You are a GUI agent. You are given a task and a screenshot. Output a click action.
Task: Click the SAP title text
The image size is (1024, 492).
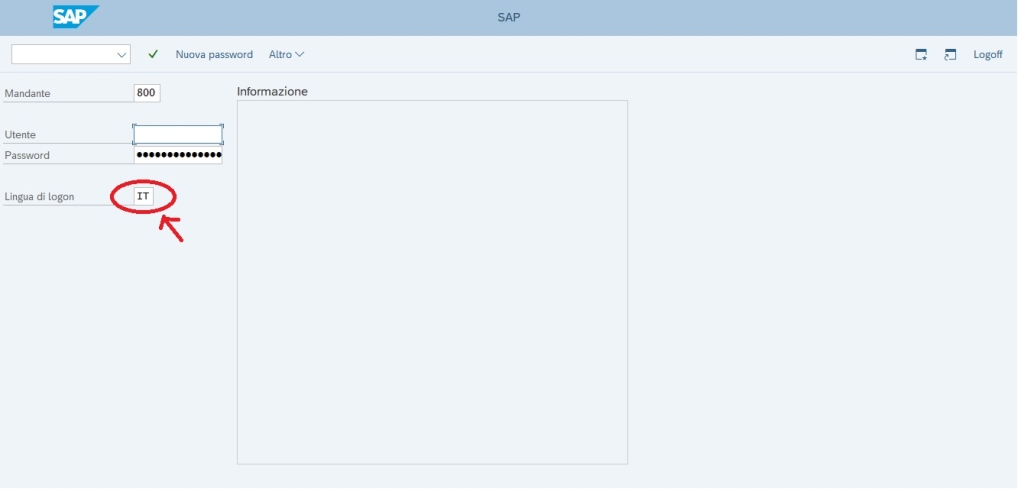pyautogui.click(x=509, y=17)
